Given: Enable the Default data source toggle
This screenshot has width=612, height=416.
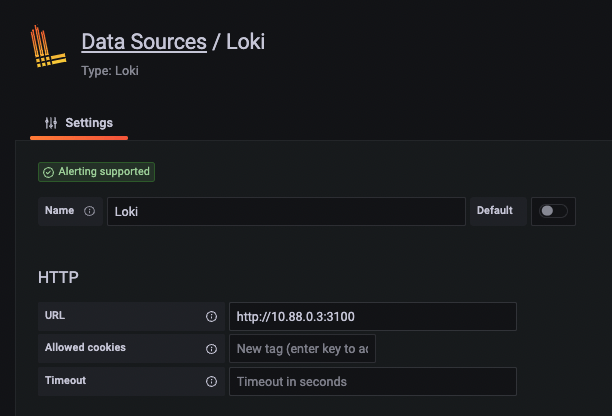Looking at the screenshot, I should pos(553,211).
